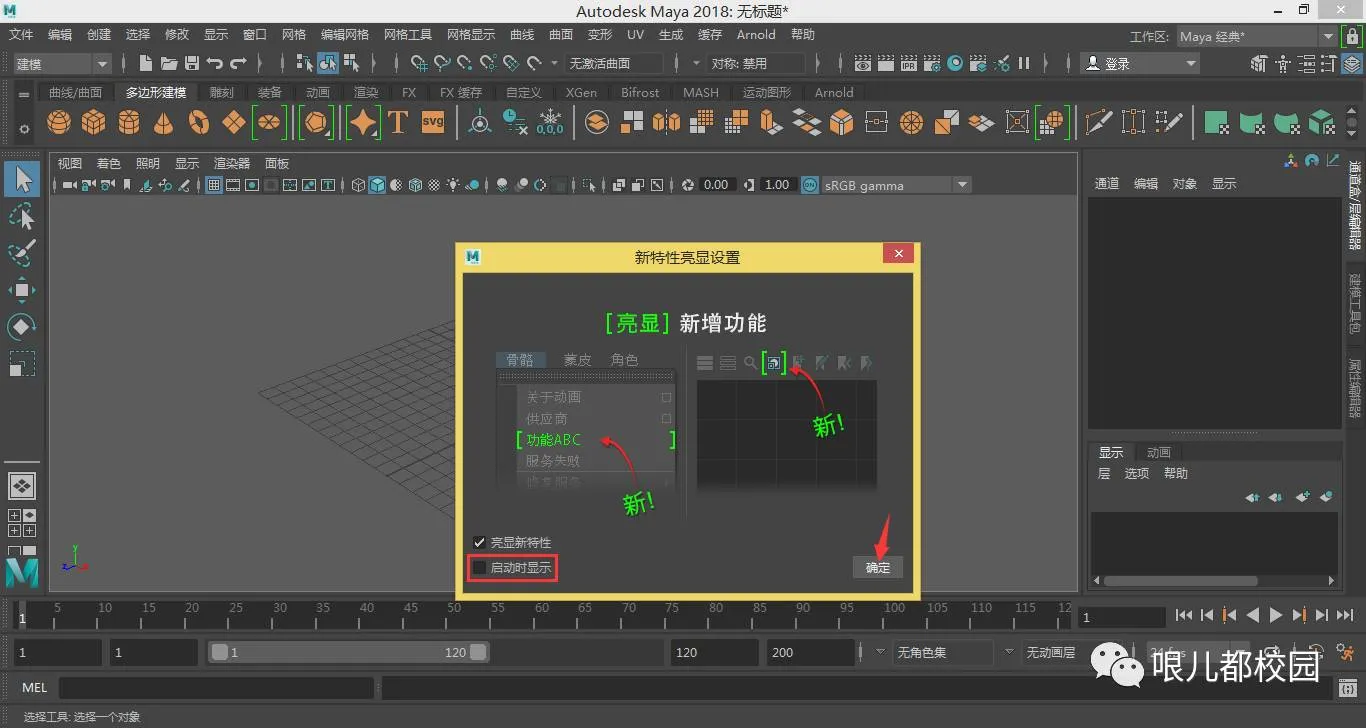Open the Hypershade sphere icon
Viewport: 1366px width, 728px height.
(955, 63)
